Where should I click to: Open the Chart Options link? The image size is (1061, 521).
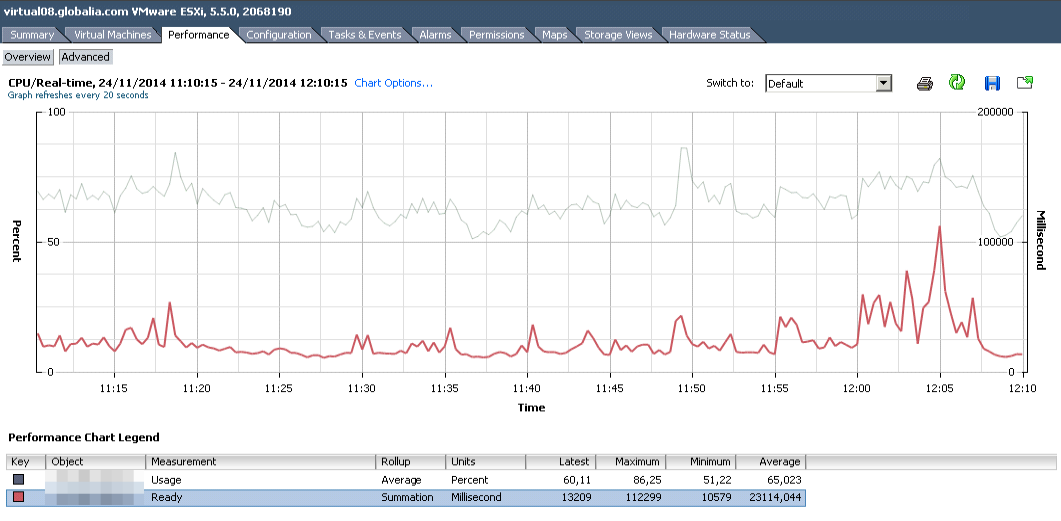[x=393, y=83]
